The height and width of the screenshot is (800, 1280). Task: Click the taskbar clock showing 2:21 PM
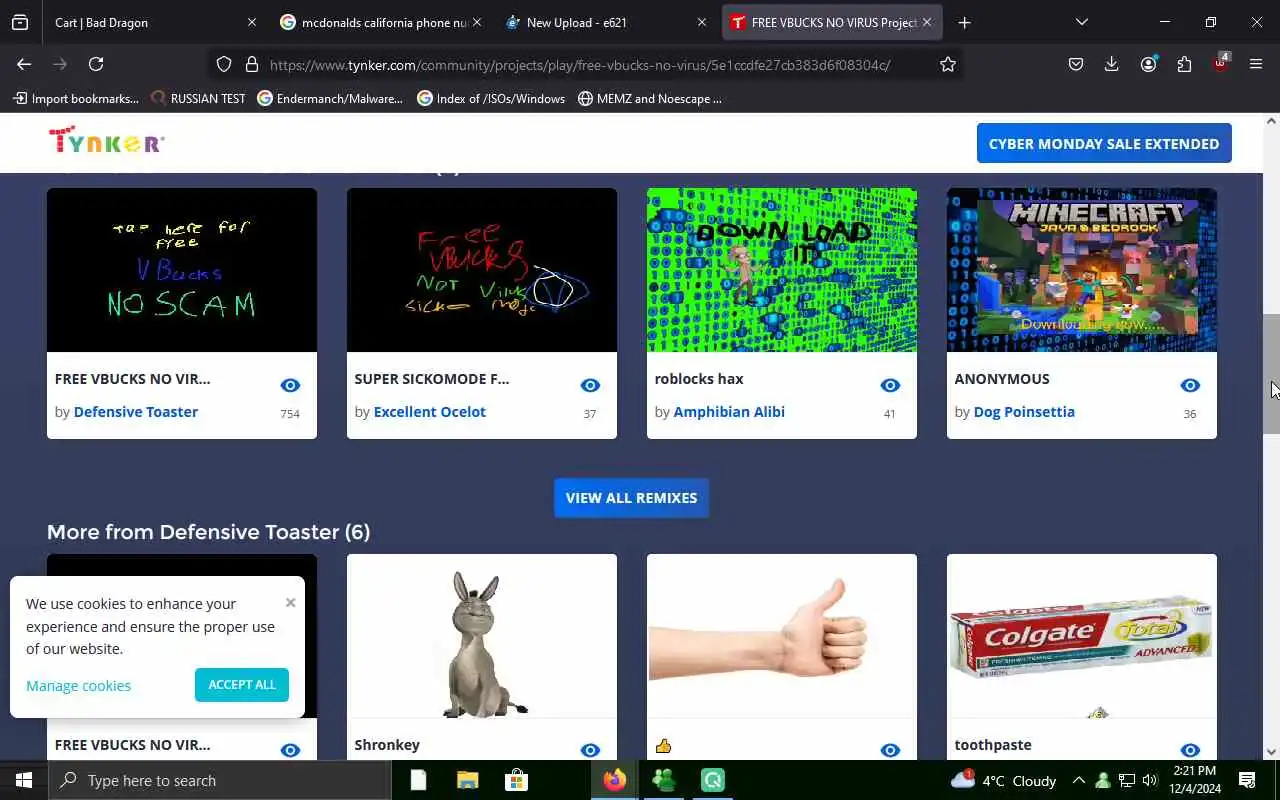coord(1193,780)
